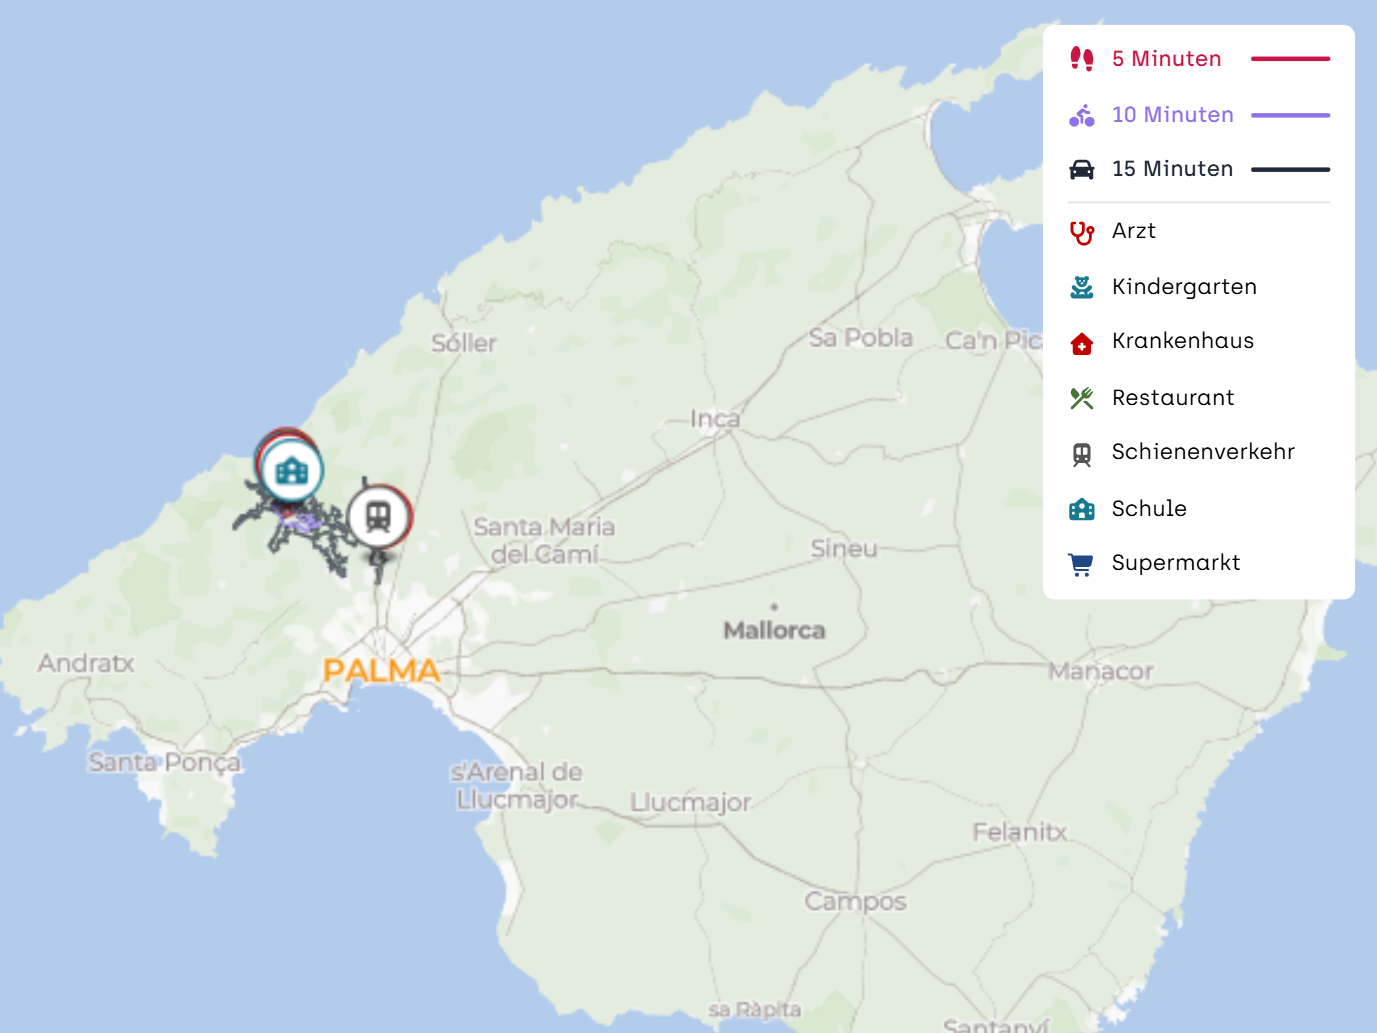Image resolution: width=1377 pixels, height=1033 pixels.
Task: Click the Kindergarten teddy icon
Action: [x=1081, y=287]
